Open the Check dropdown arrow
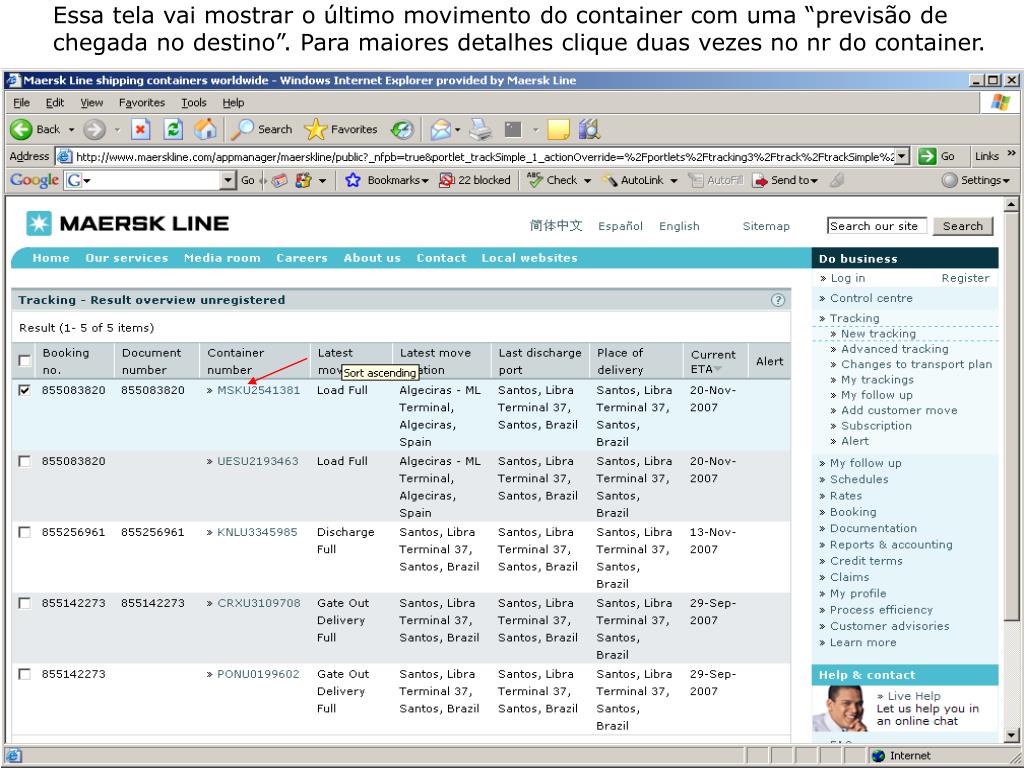This screenshot has width=1024, height=768. [587, 181]
